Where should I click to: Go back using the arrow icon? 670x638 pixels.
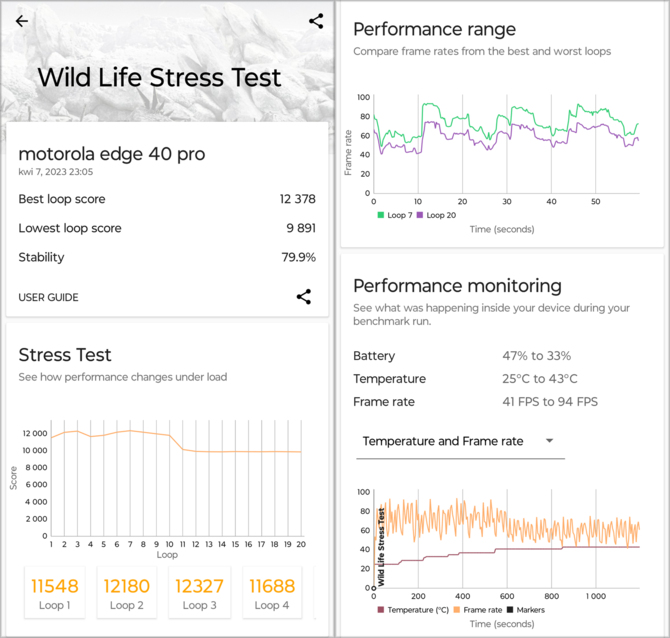pos(22,21)
